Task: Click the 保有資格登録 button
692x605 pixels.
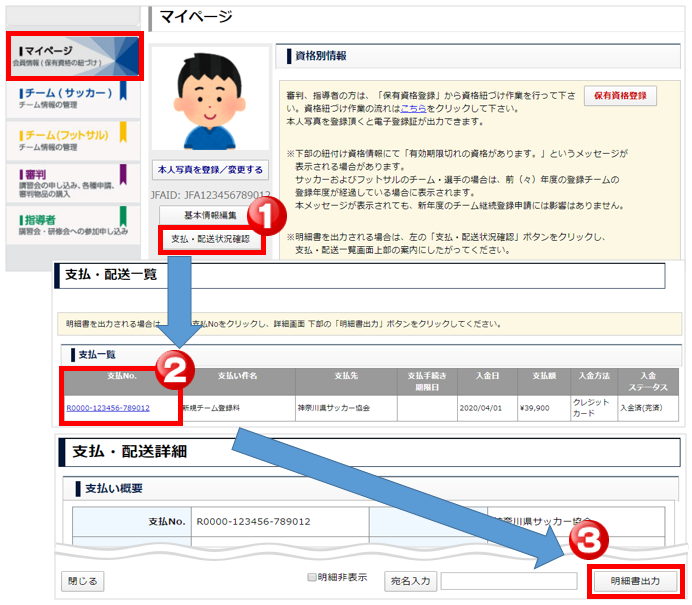Action: point(619,96)
